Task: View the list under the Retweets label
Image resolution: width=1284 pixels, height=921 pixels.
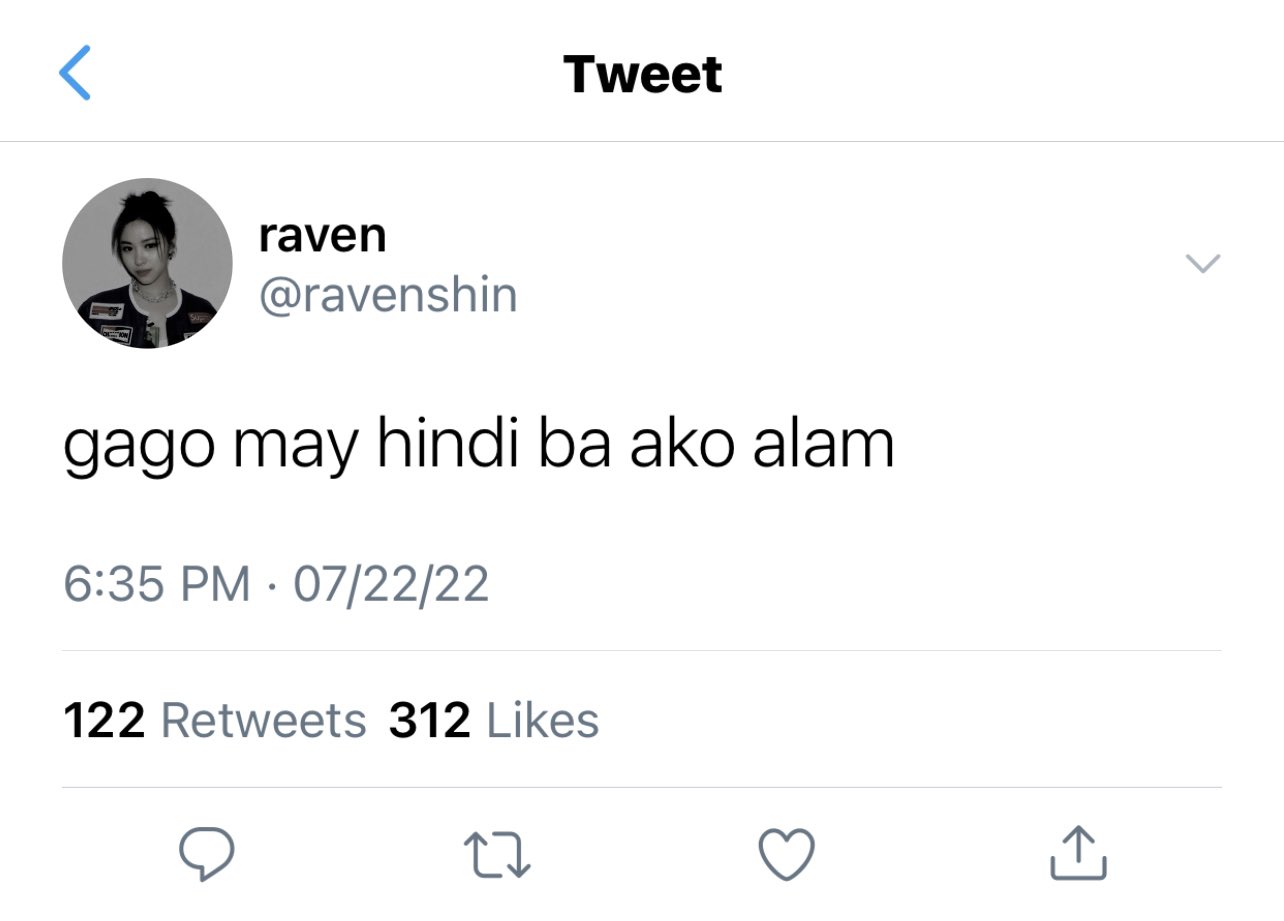Action: (x=264, y=720)
